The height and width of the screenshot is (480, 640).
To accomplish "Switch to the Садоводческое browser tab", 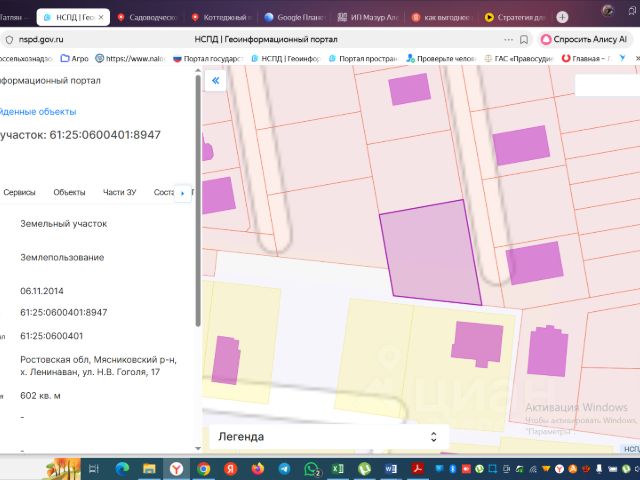I will tap(148, 17).
